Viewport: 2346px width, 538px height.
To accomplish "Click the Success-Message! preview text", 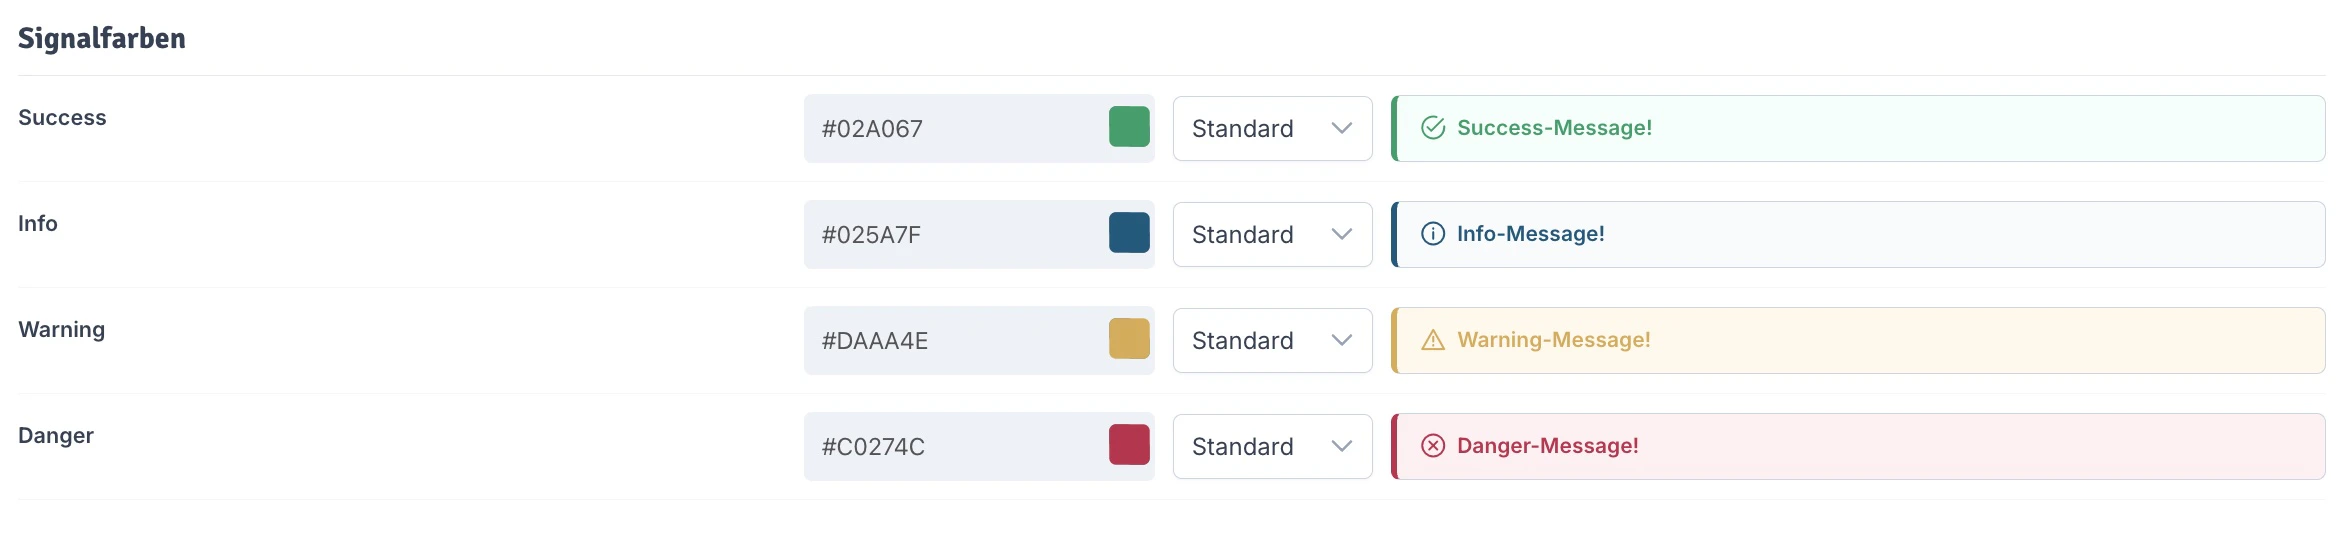I will coord(1554,128).
